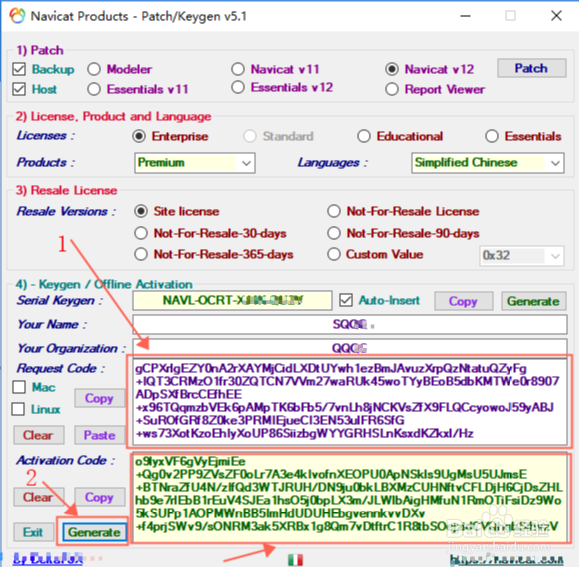Select Navicat v12 radio button
Image resolution: width=582 pixels, height=567 pixels.
[392, 69]
